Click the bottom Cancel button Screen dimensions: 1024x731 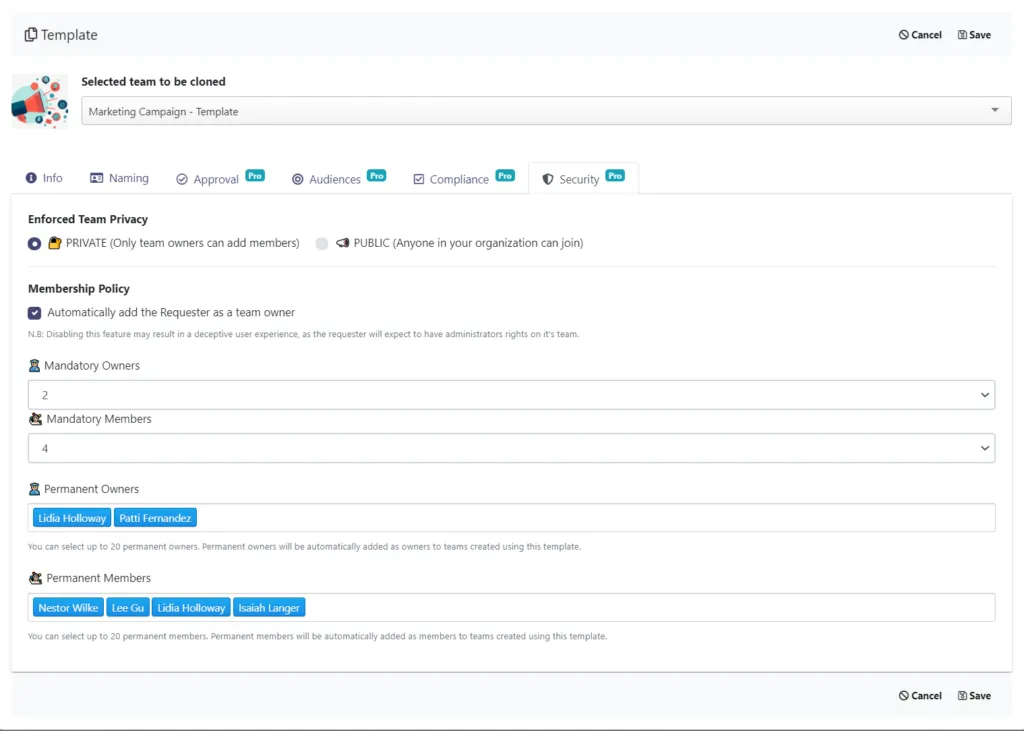pyautogui.click(x=920, y=696)
